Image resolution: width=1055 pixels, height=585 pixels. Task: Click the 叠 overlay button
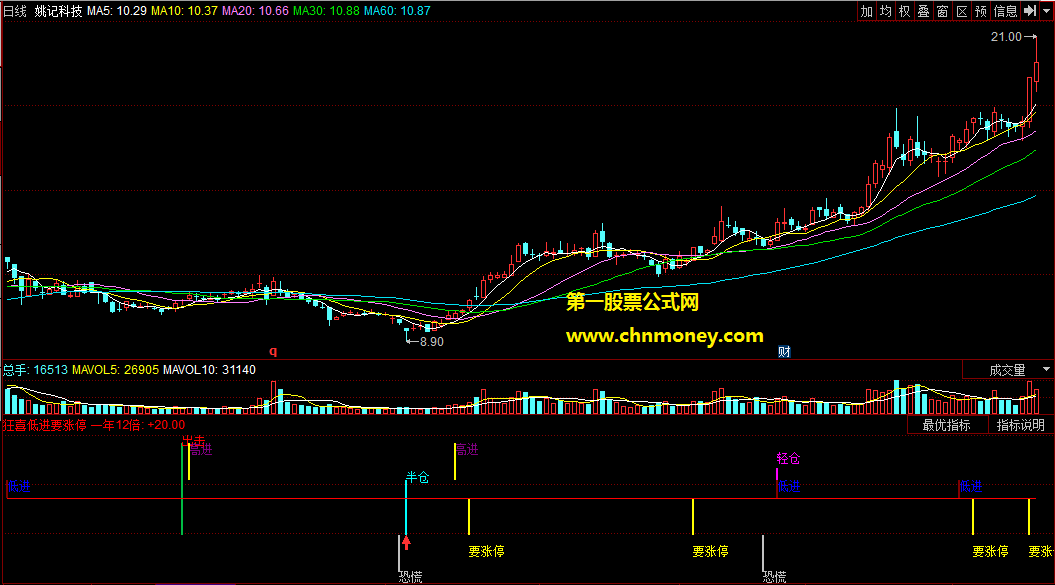(x=924, y=11)
